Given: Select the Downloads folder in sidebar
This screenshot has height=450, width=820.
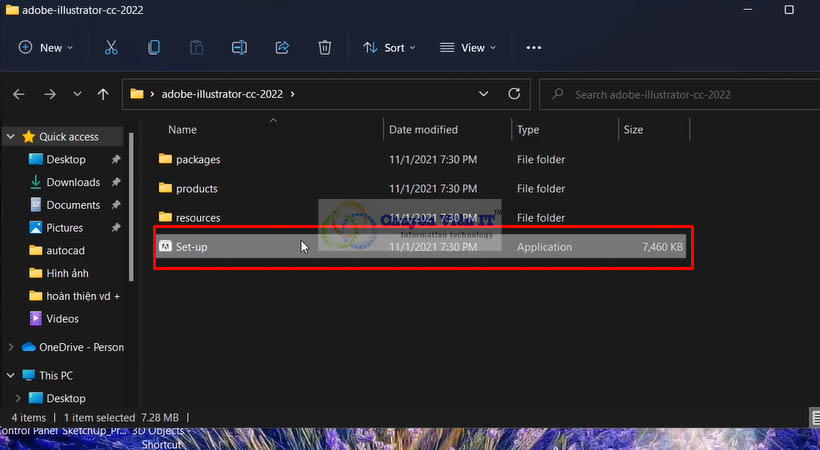Looking at the screenshot, I should click(73, 182).
